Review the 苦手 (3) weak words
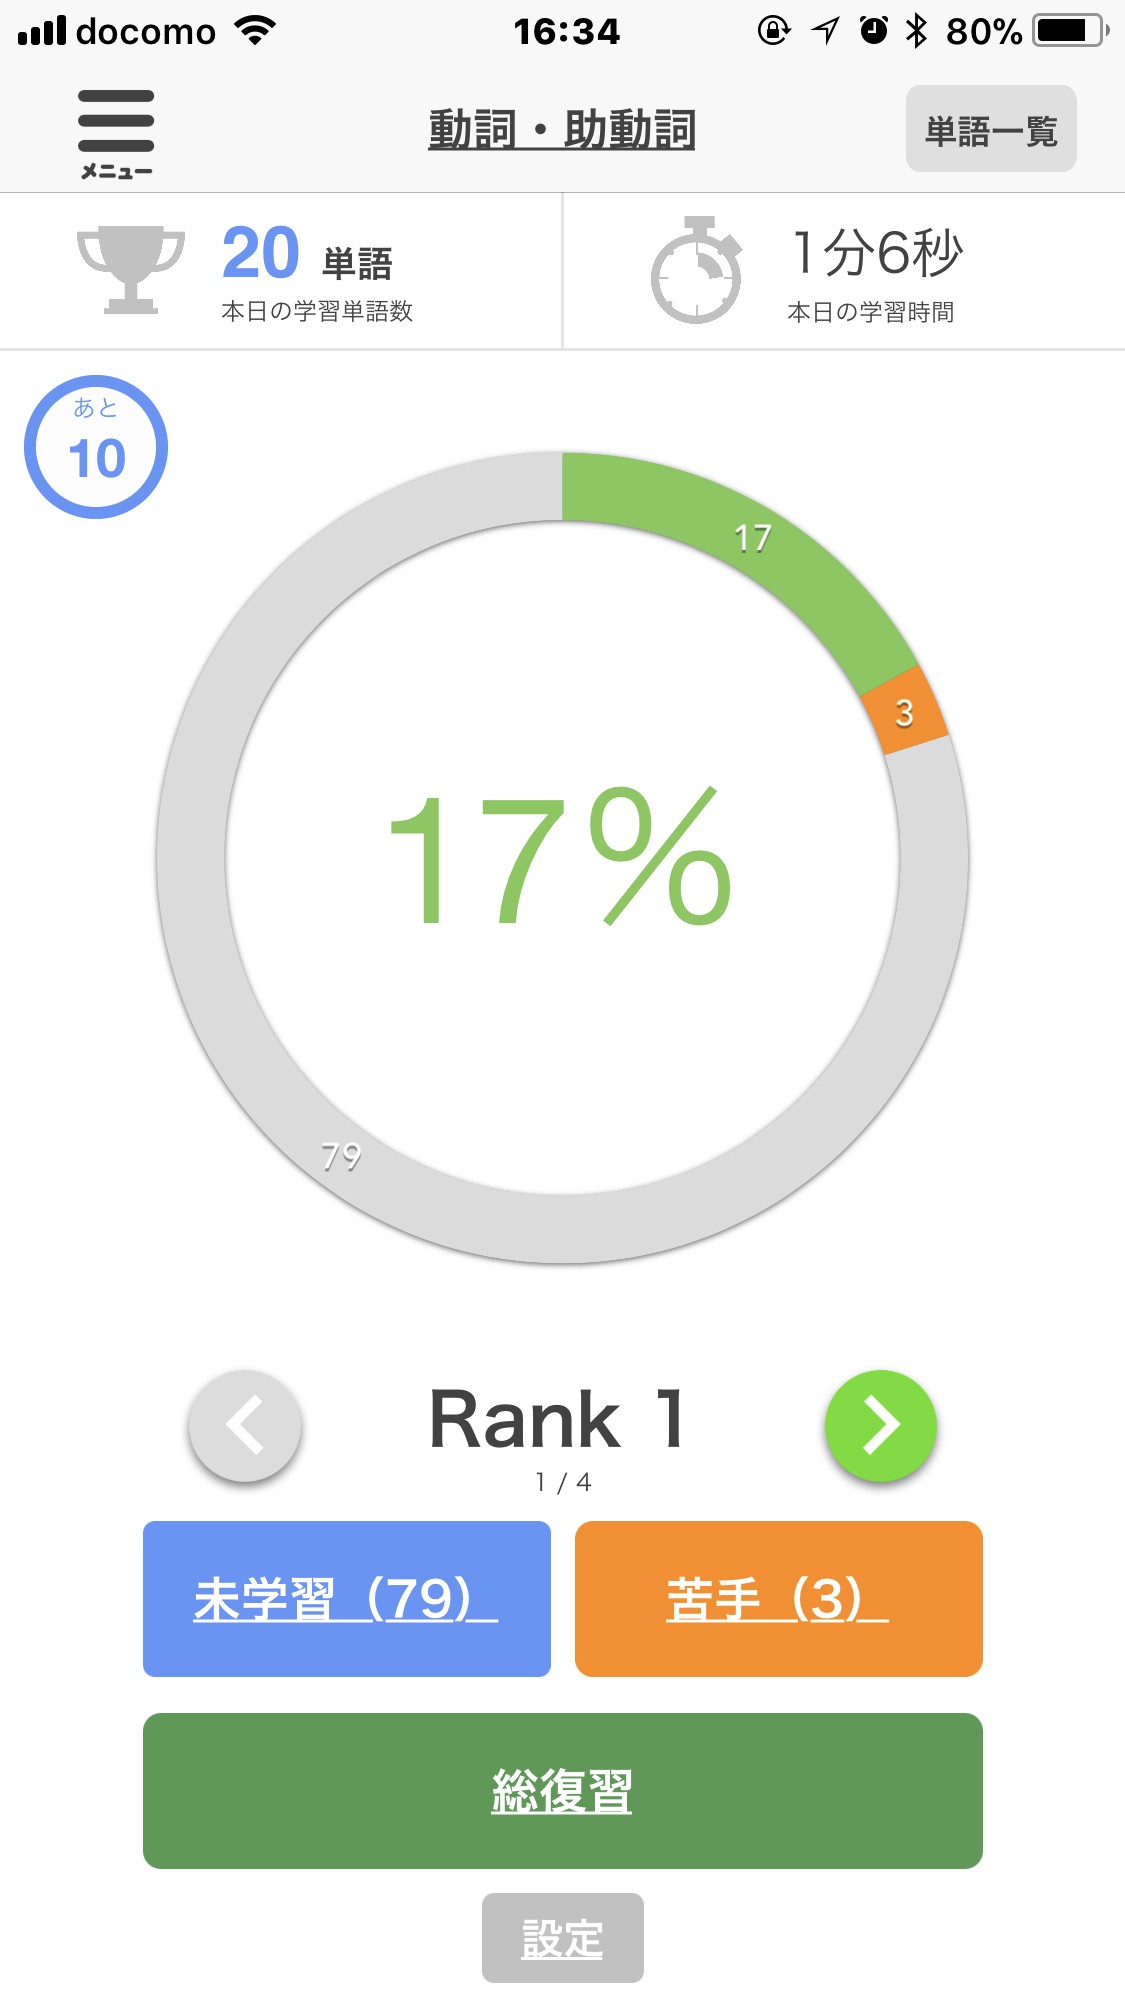The width and height of the screenshot is (1125, 2001). coord(778,1598)
